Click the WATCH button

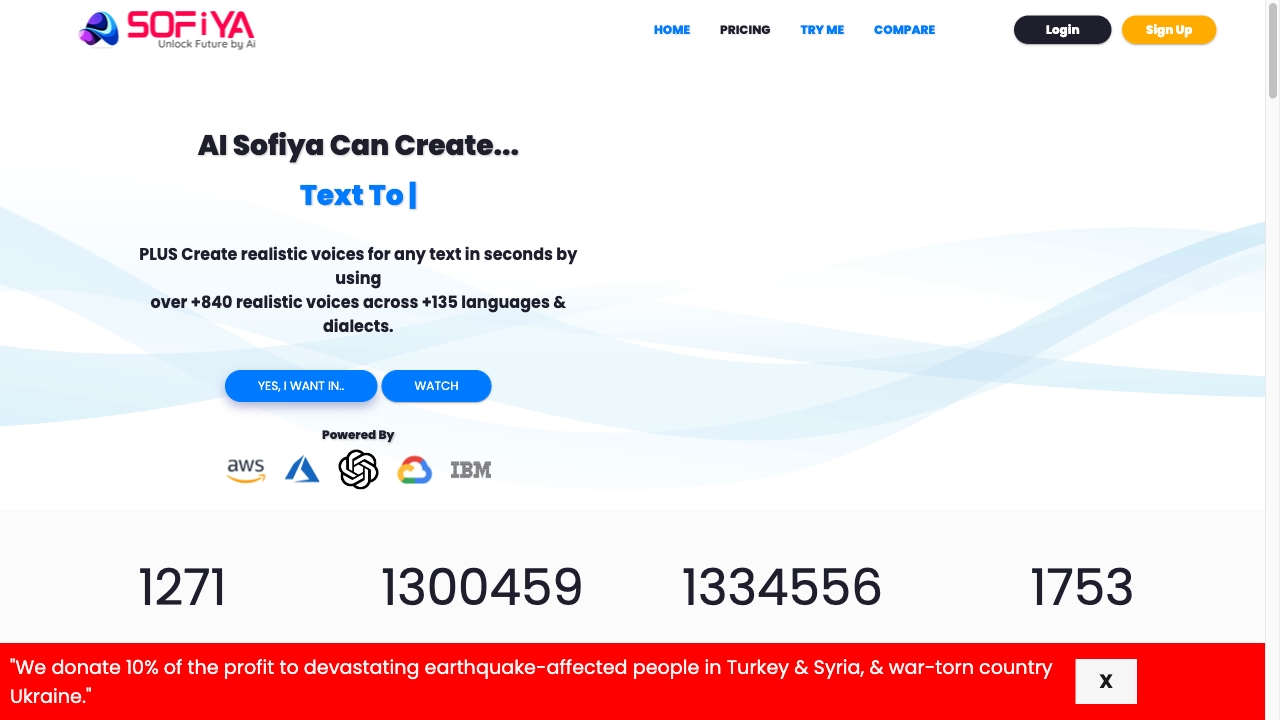(436, 386)
